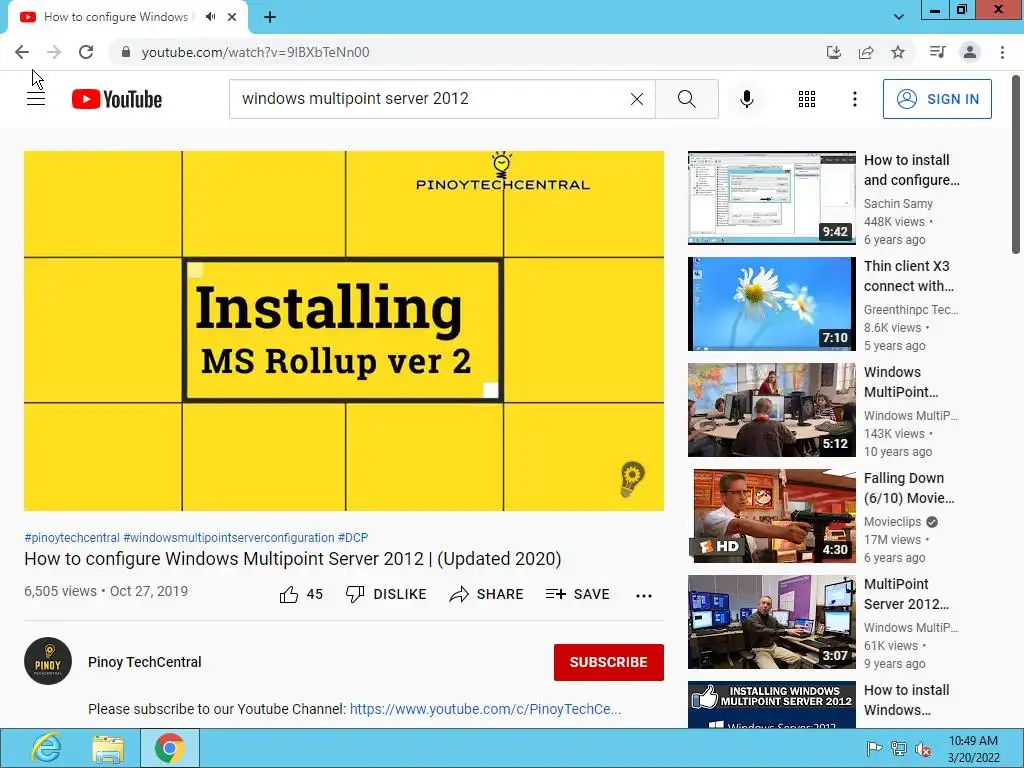Open network icon in system tray
1024x768 pixels.
[899, 748]
